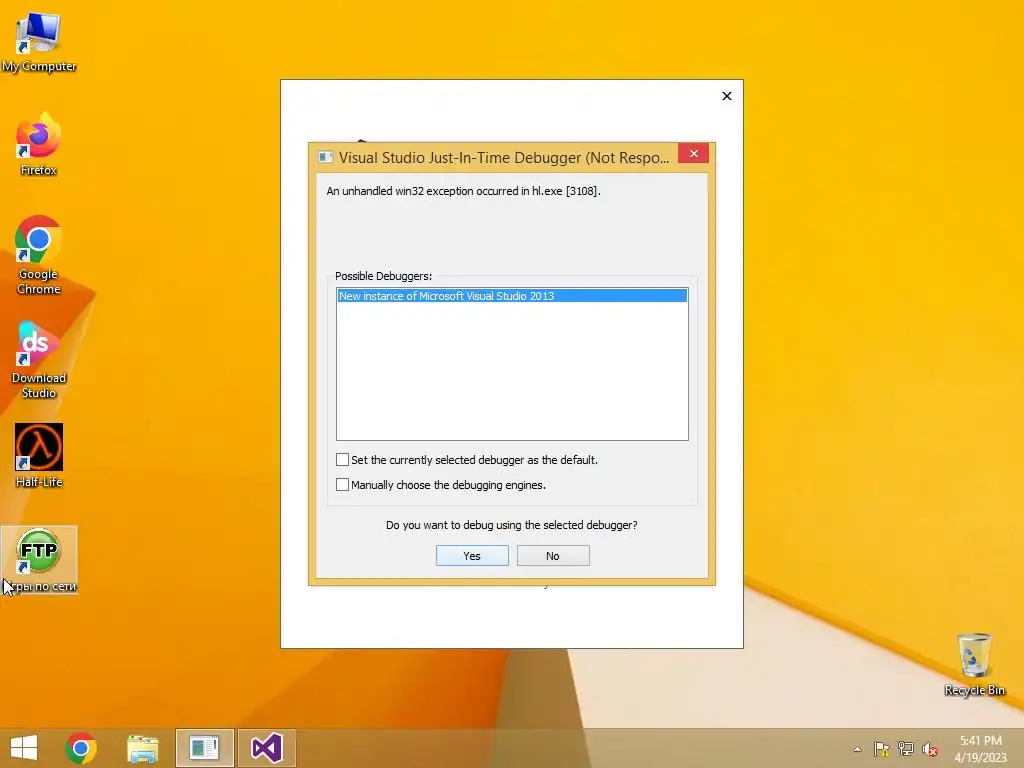The width and height of the screenshot is (1024, 768).
Task: Select 'New instance of Microsoft Visual Studio 2013'
Action: pyautogui.click(x=512, y=296)
